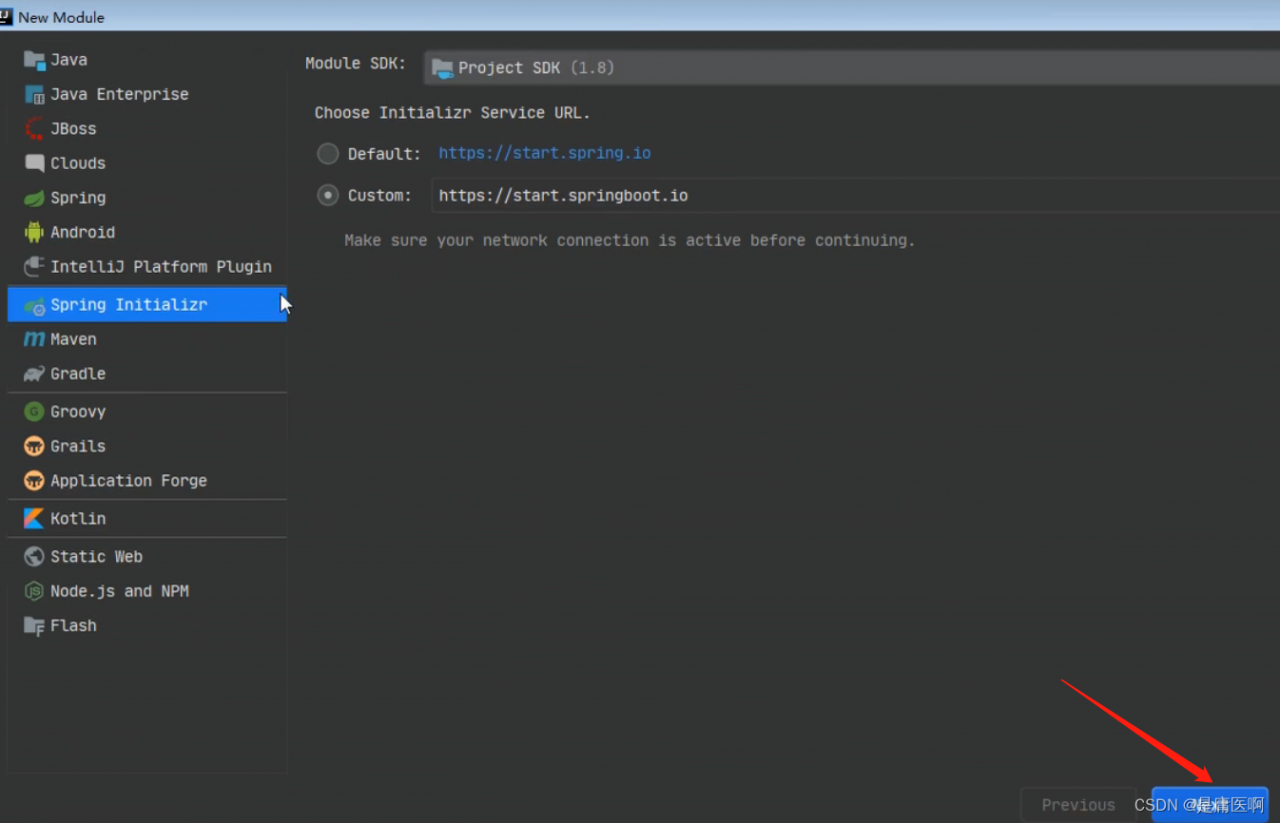
Task: Click the Java folder icon
Action: tap(34, 60)
